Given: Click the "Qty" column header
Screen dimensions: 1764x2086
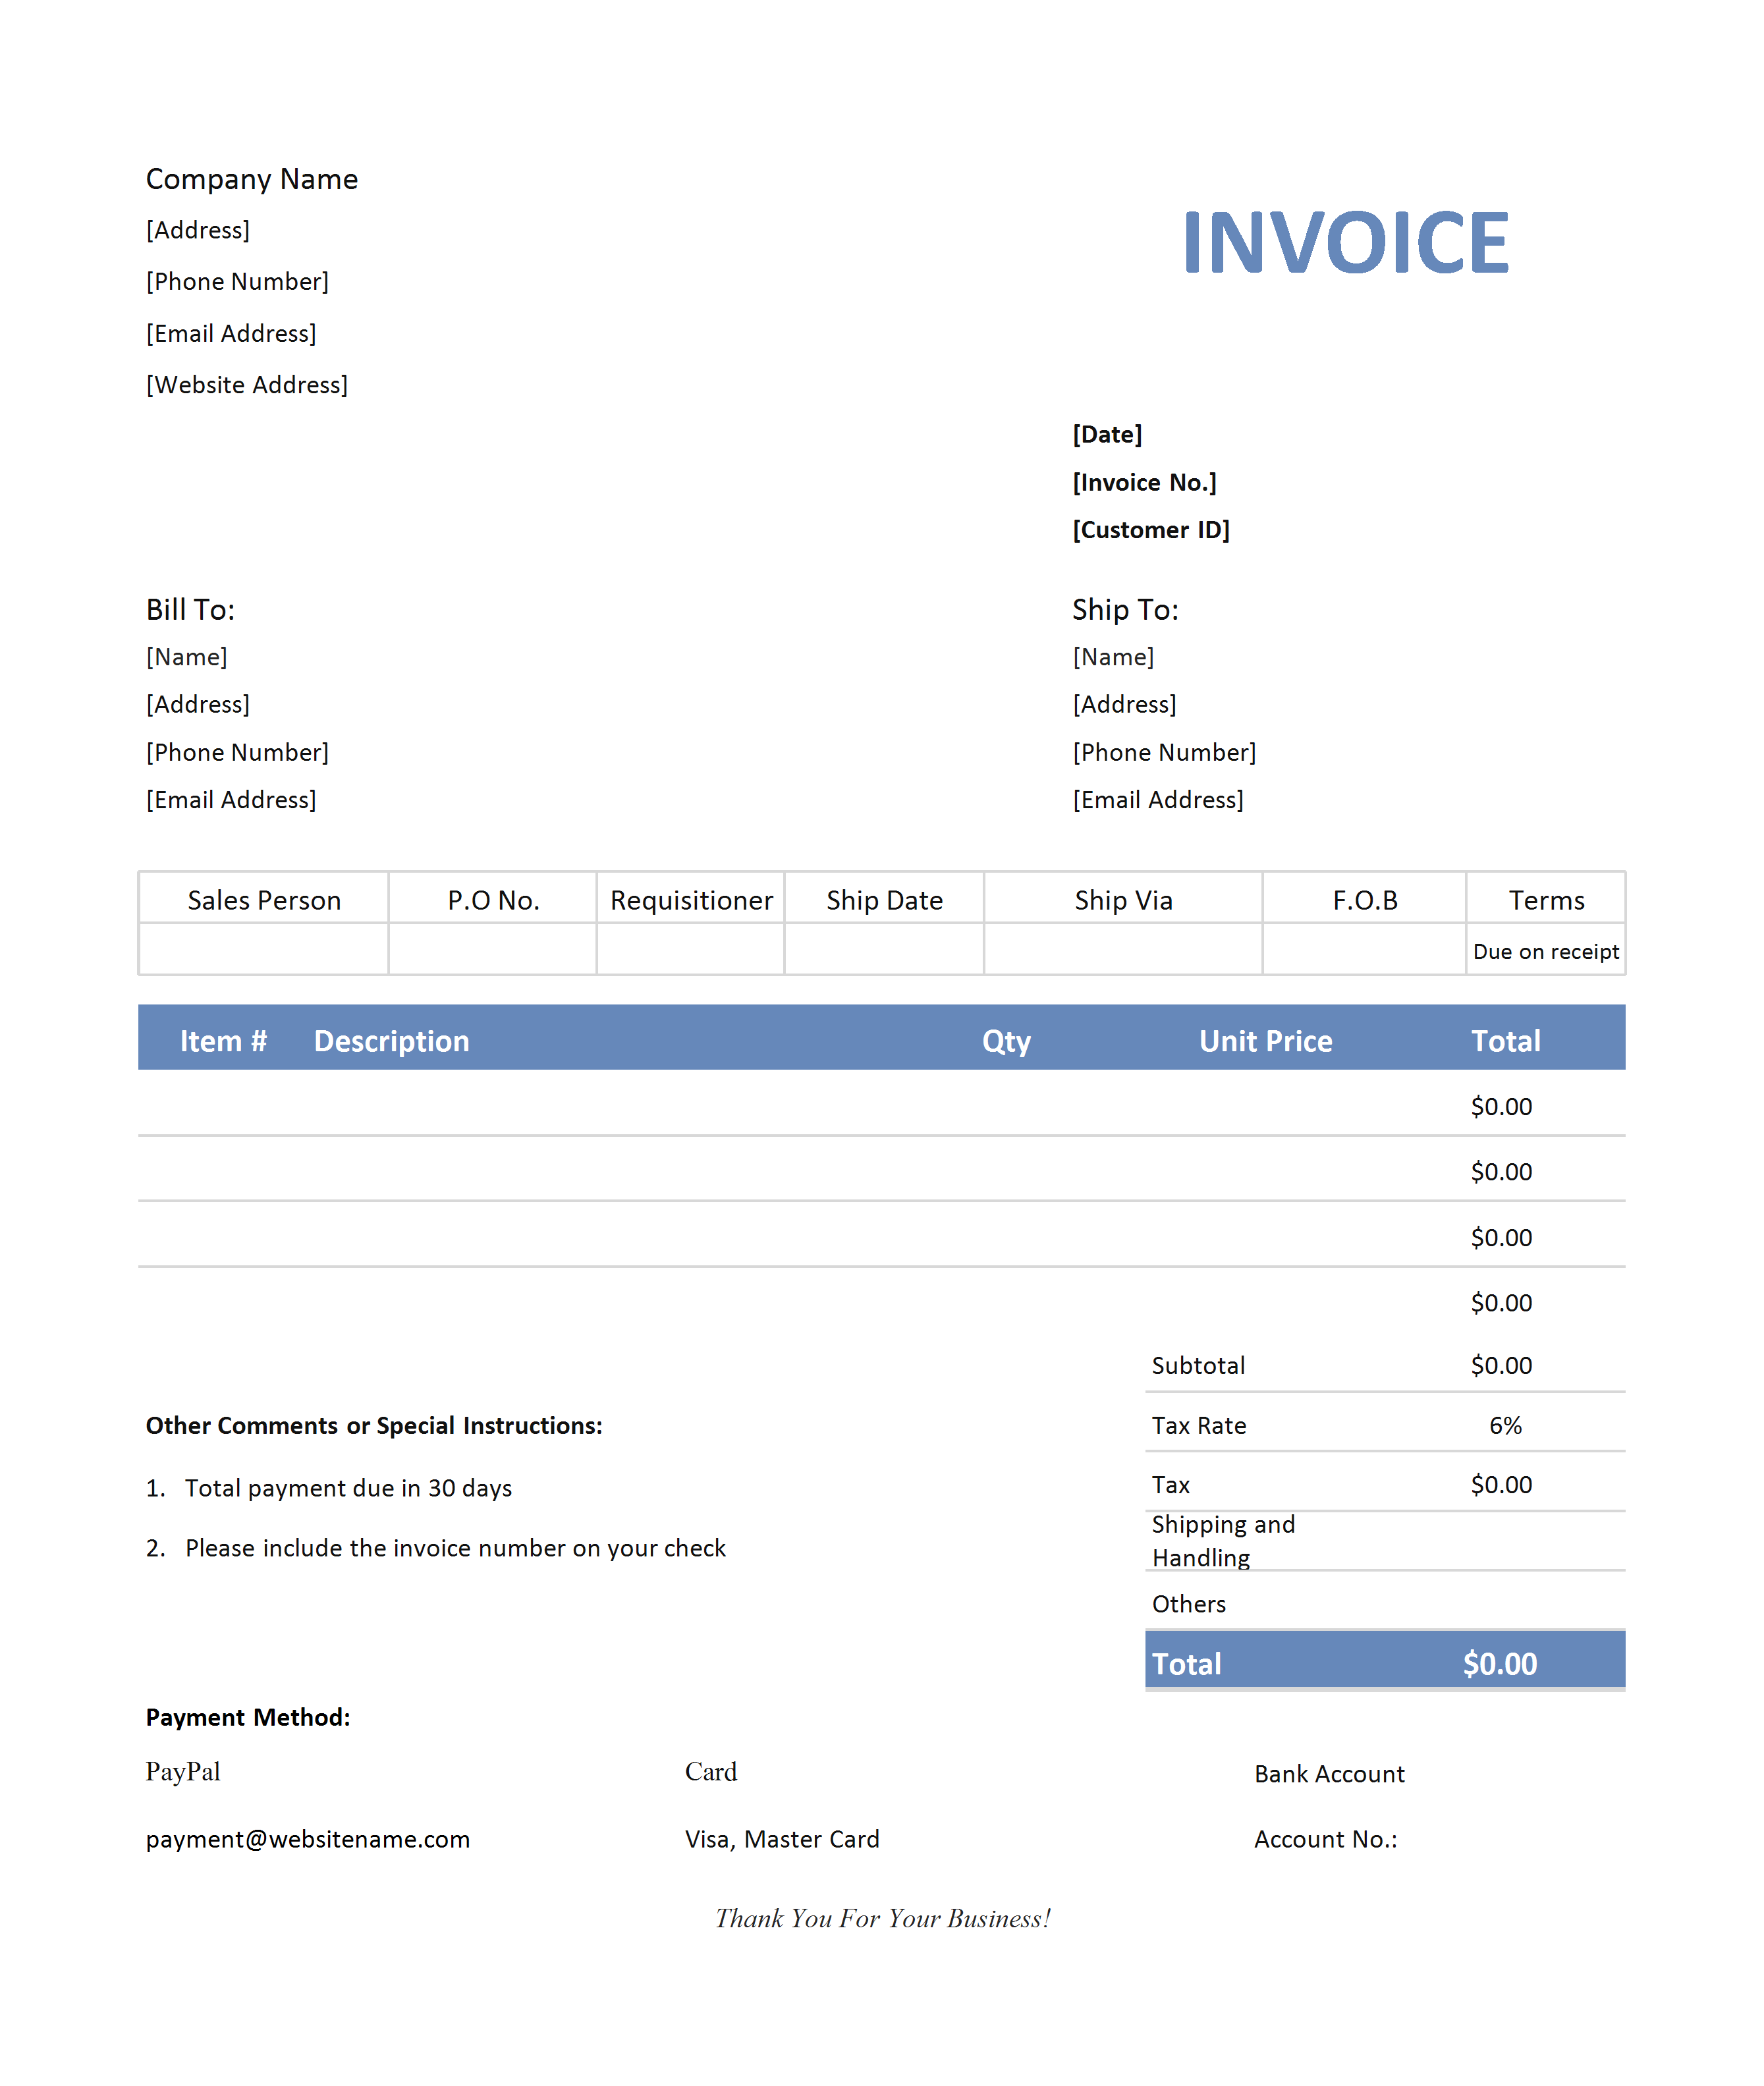Looking at the screenshot, I should (1006, 1042).
